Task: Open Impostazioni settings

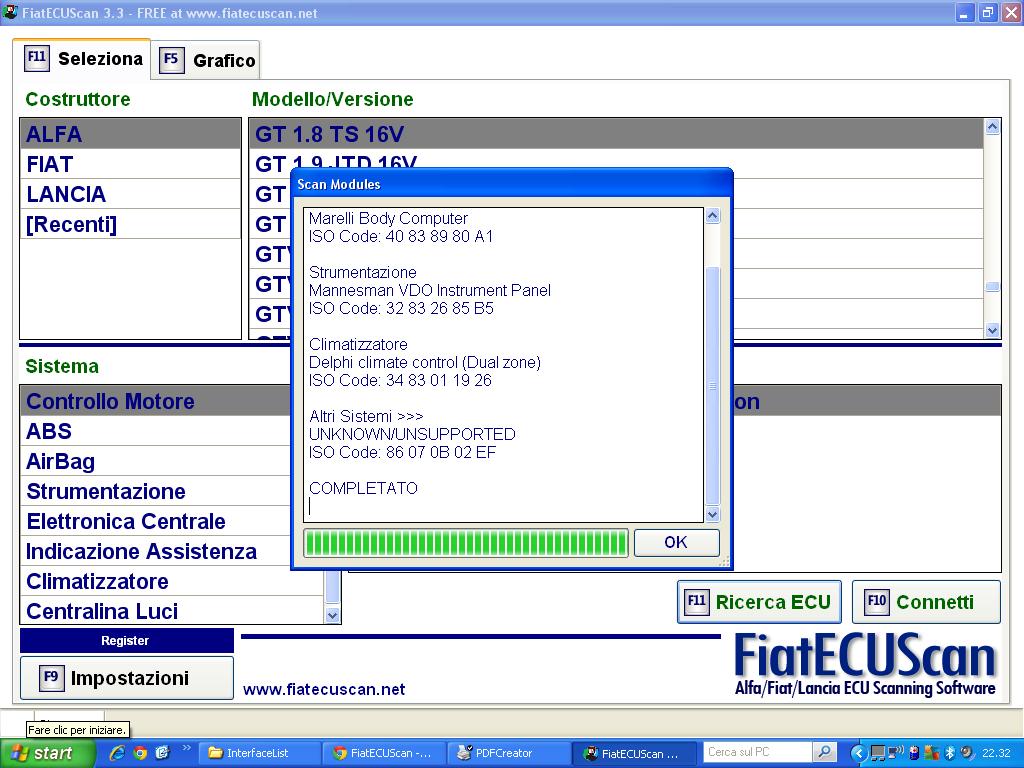Action: 127,678
